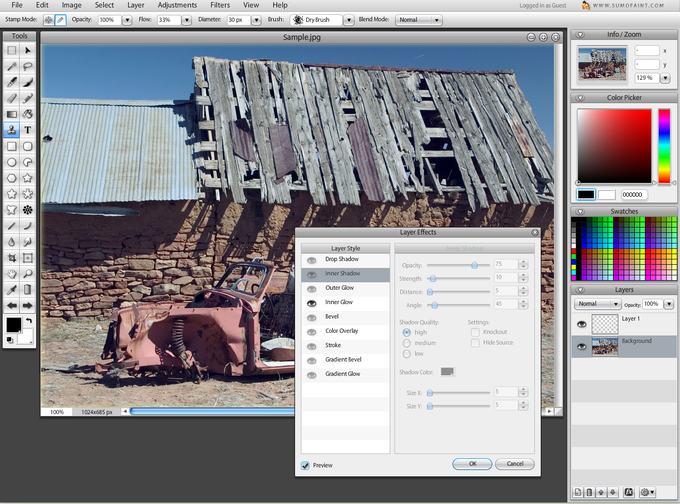This screenshot has width=680, height=504.
Task: Select the Clone Stamp tool
Action: point(12,130)
